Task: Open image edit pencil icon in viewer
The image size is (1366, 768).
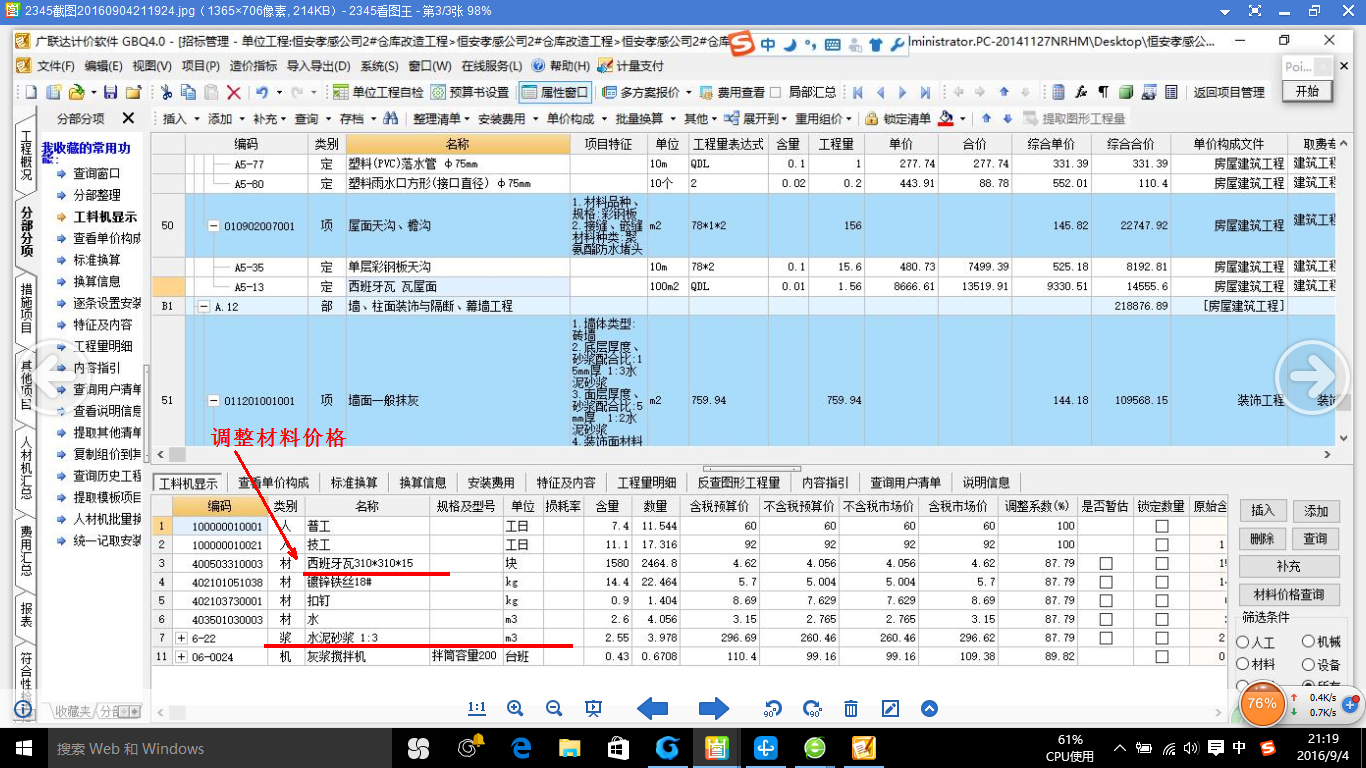Action: pos(890,708)
